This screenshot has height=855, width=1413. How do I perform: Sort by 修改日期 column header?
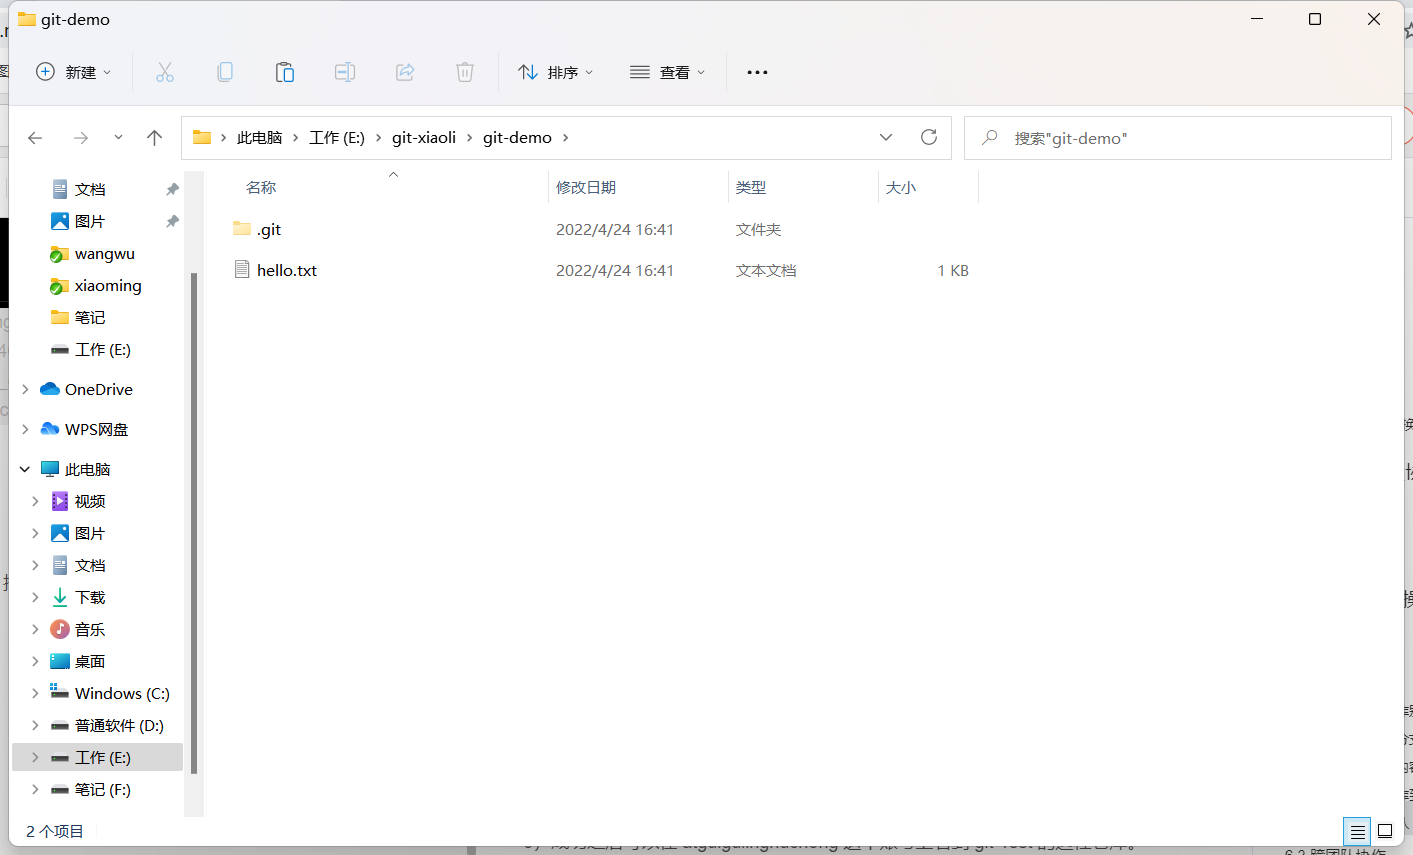click(586, 187)
